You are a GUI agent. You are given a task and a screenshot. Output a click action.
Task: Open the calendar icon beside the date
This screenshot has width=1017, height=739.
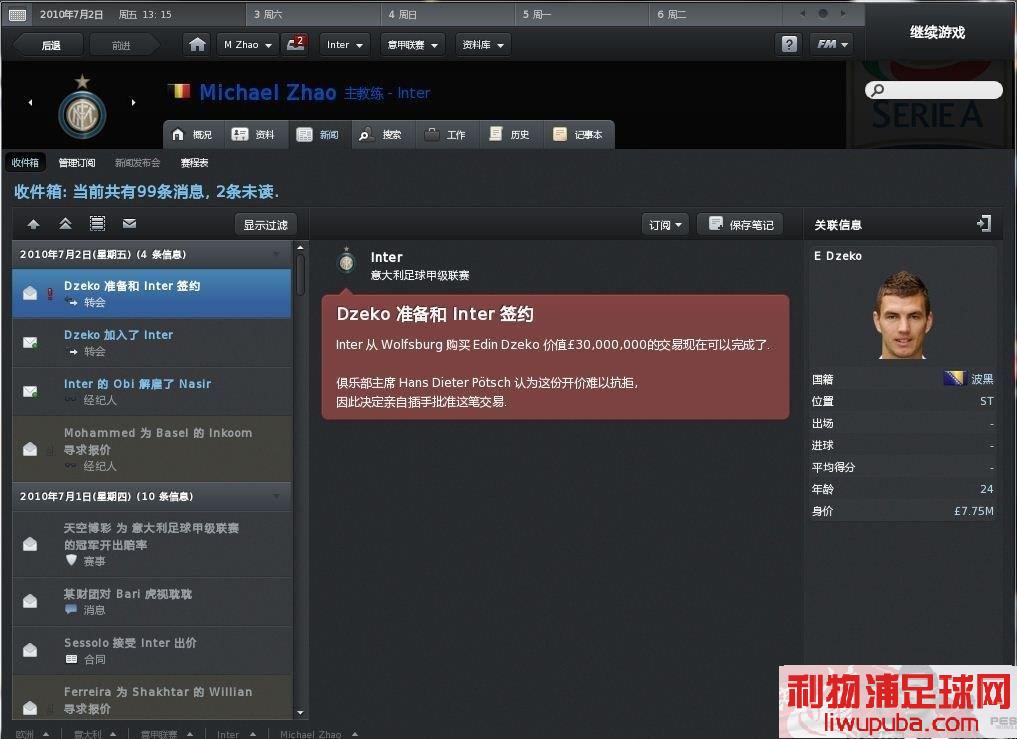[x=18, y=14]
